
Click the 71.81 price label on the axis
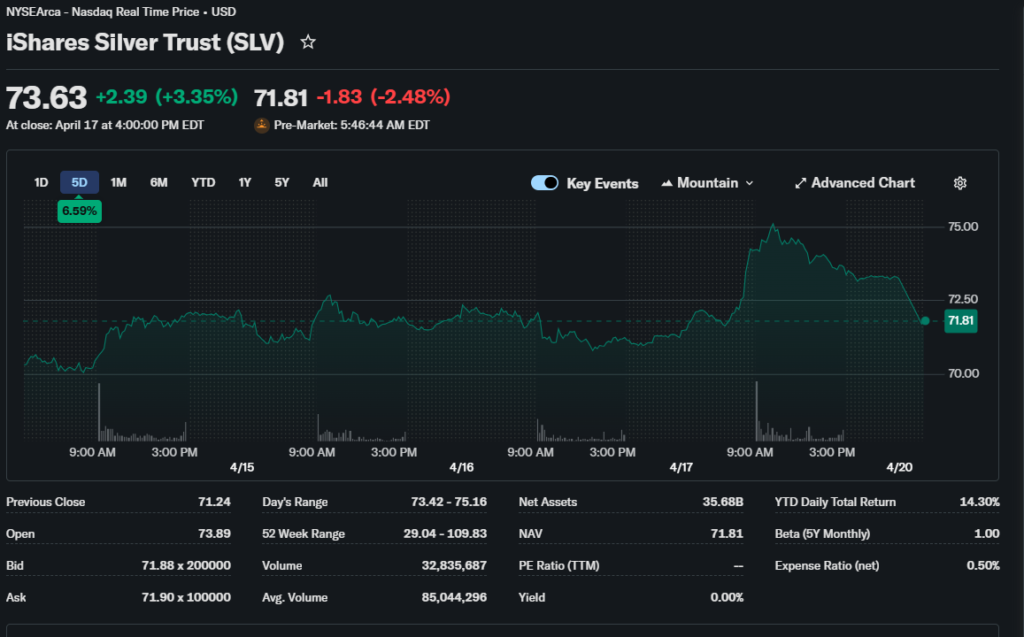pos(961,321)
